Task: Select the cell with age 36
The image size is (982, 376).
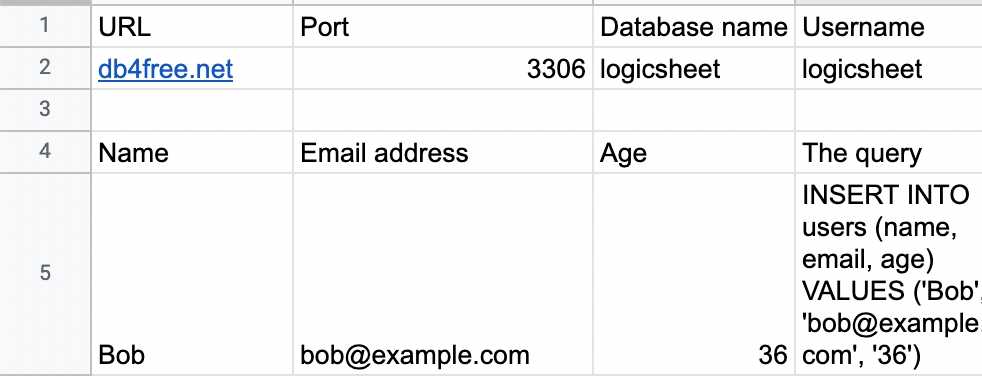Action: [694, 273]
